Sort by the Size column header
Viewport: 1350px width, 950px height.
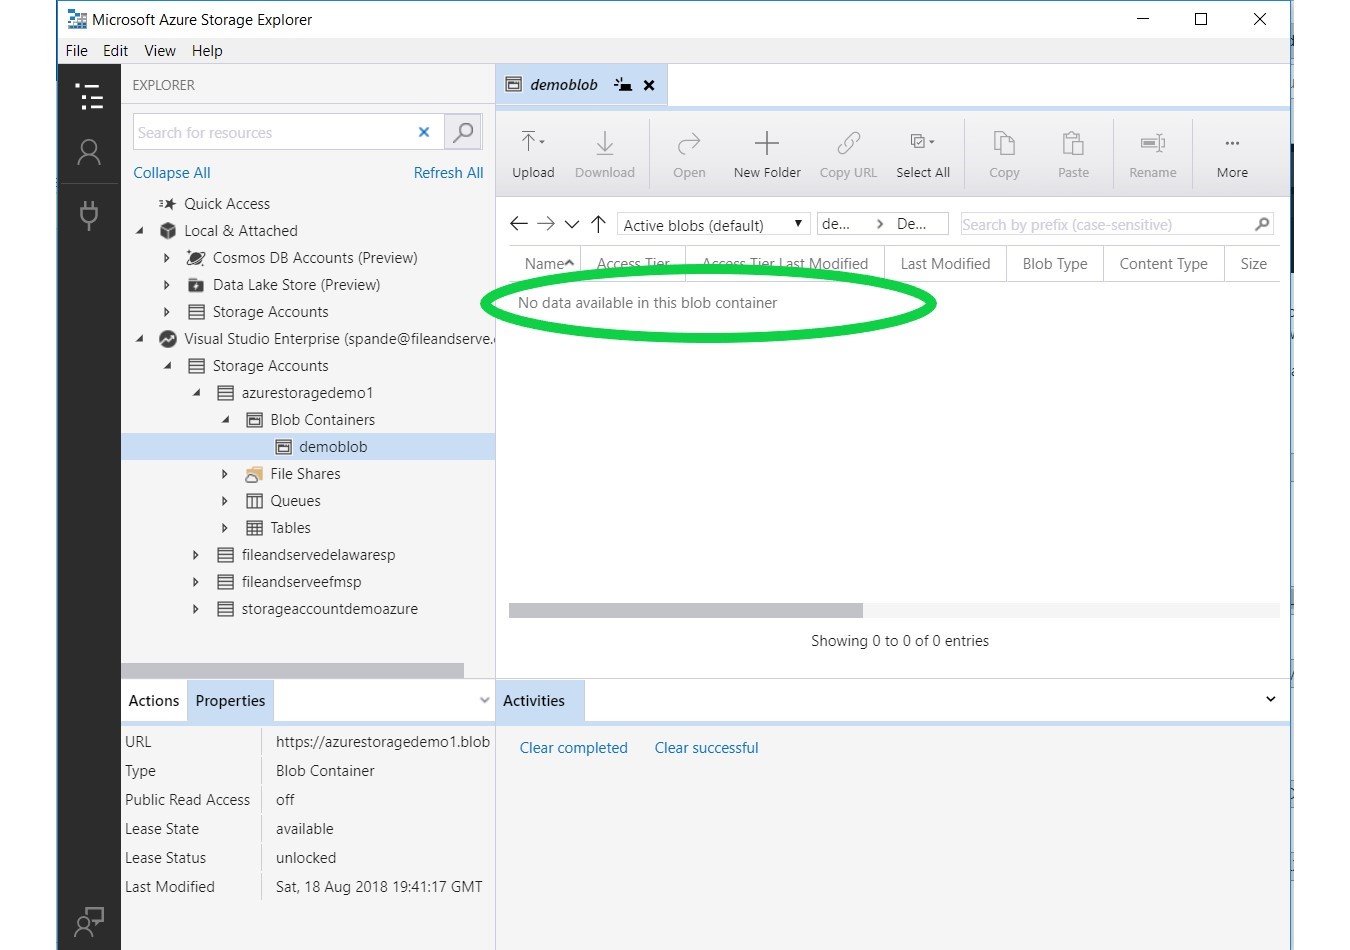[1253, 264]
